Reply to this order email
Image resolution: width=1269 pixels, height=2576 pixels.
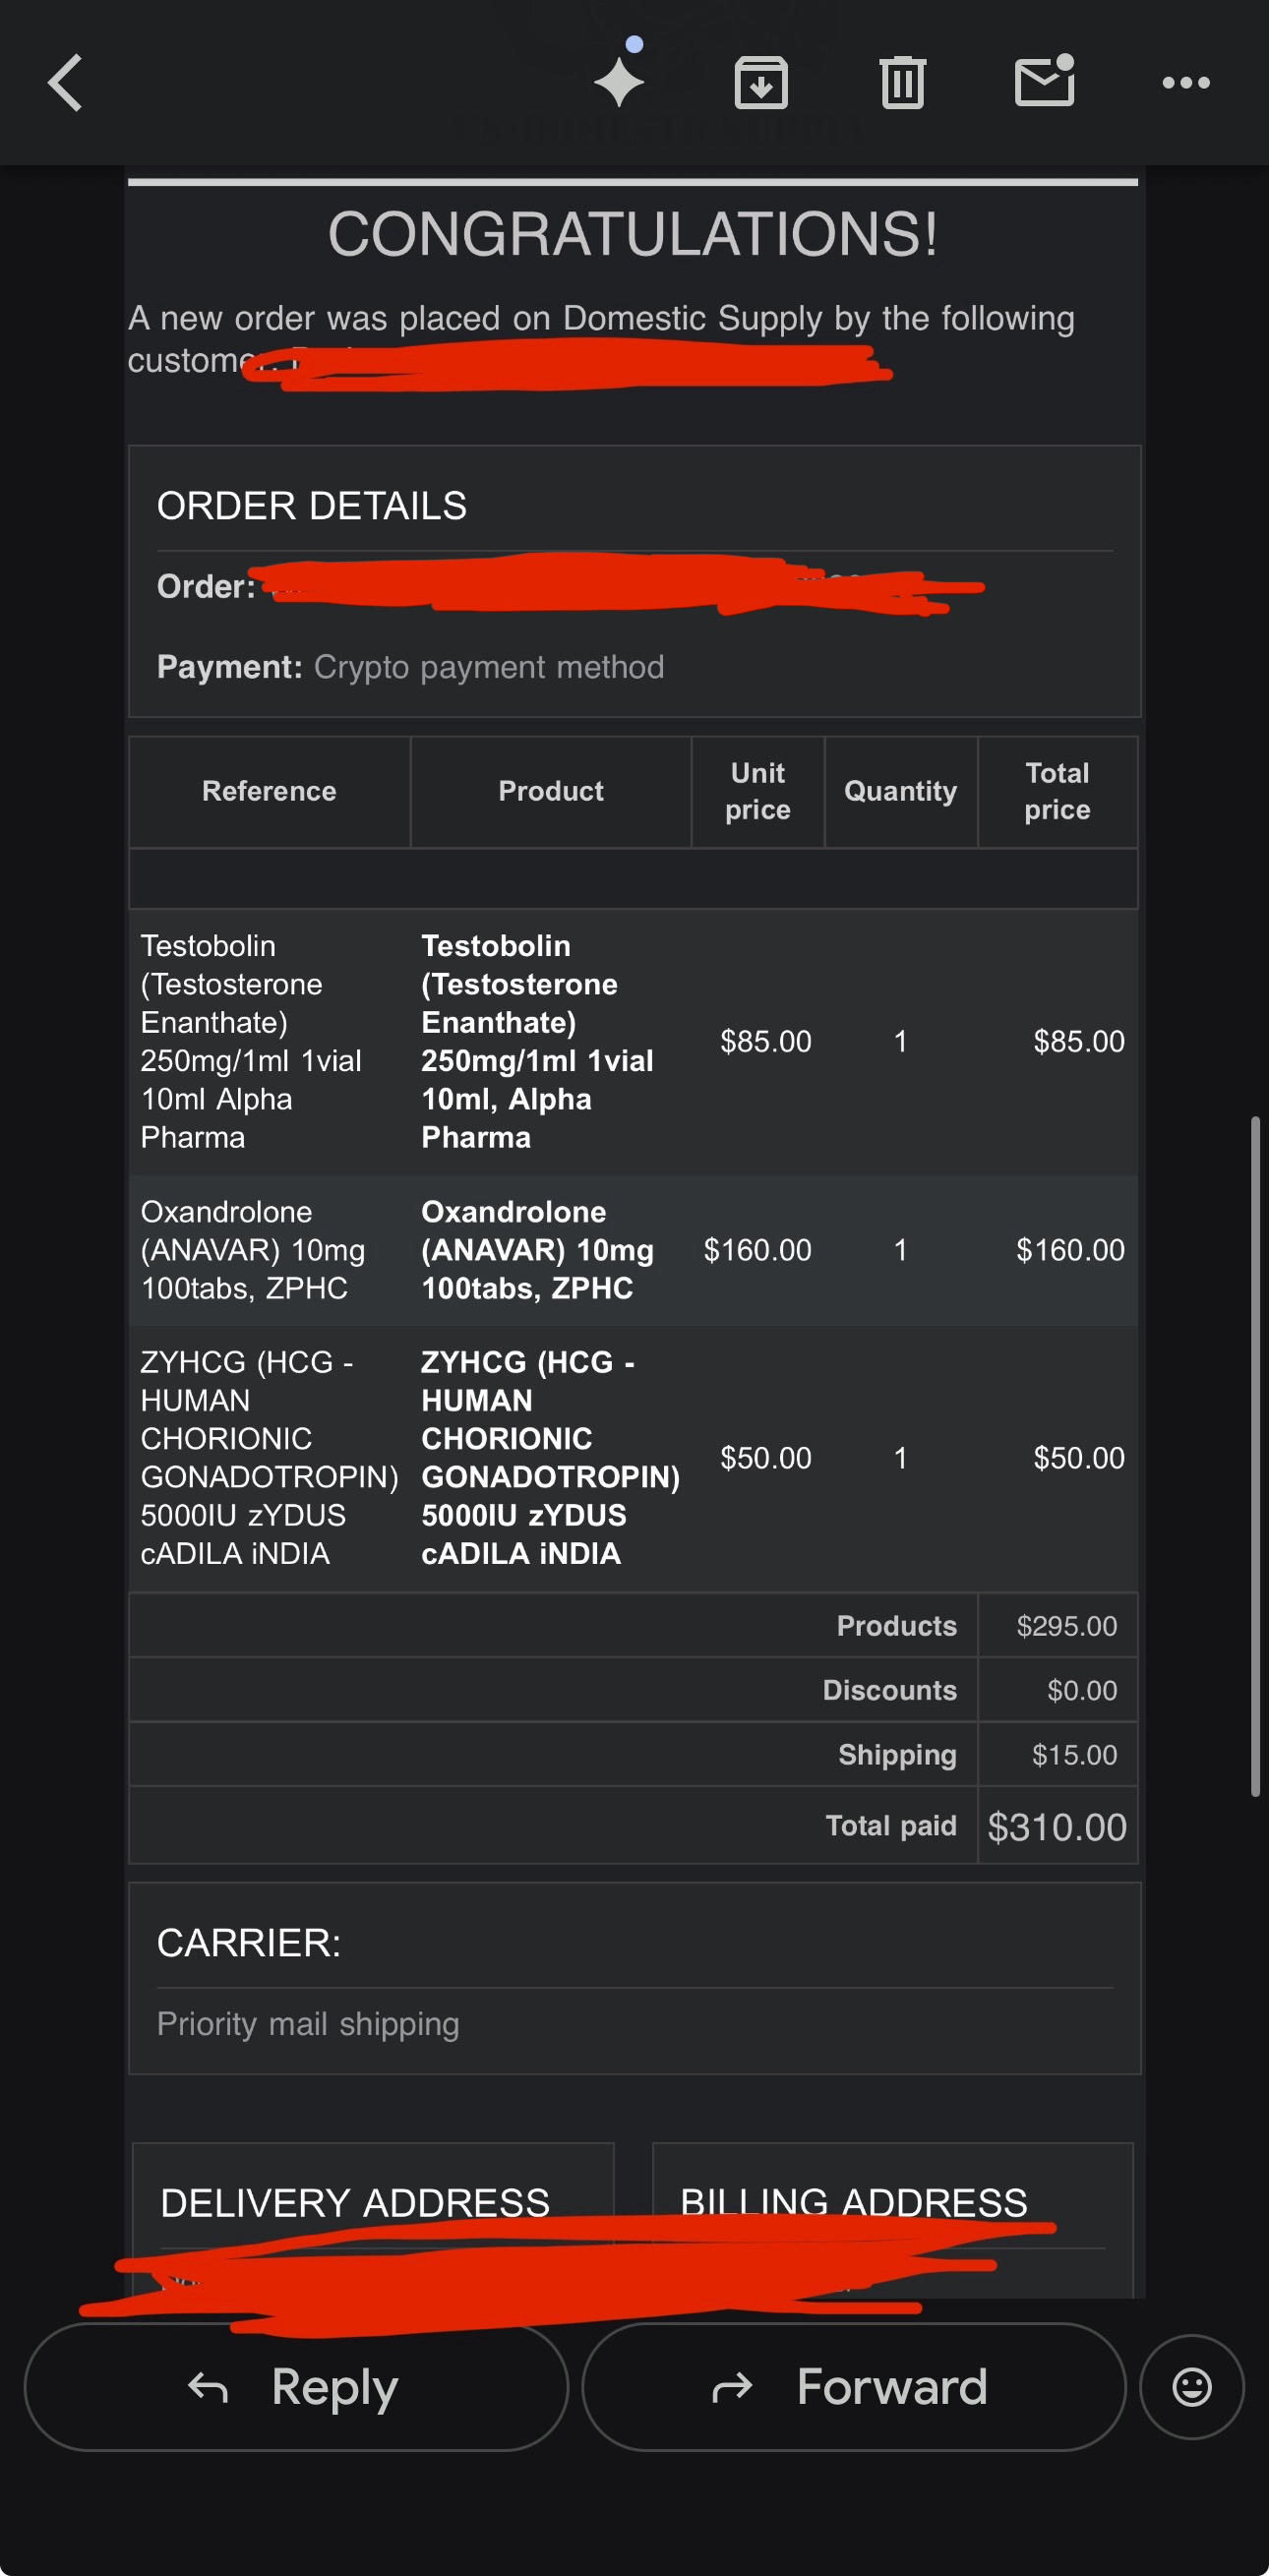click(296, 2387)
